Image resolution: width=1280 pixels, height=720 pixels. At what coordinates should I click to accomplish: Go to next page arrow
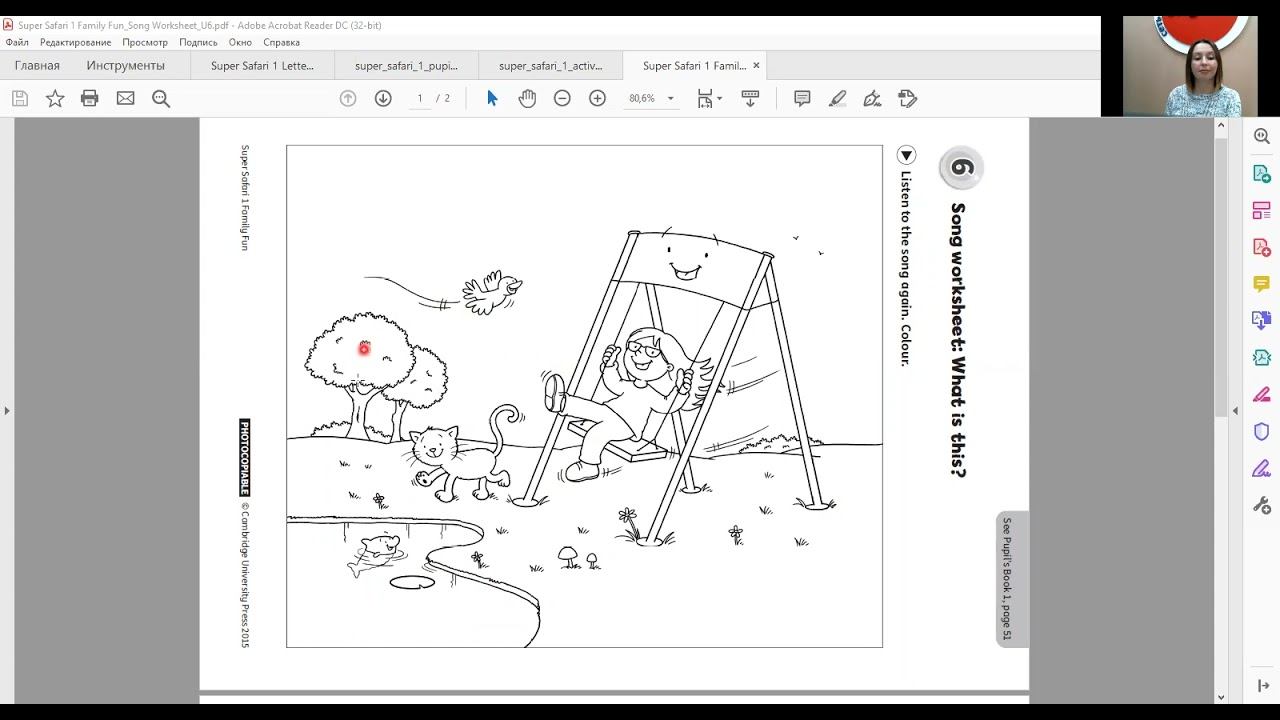click(383, 98)
